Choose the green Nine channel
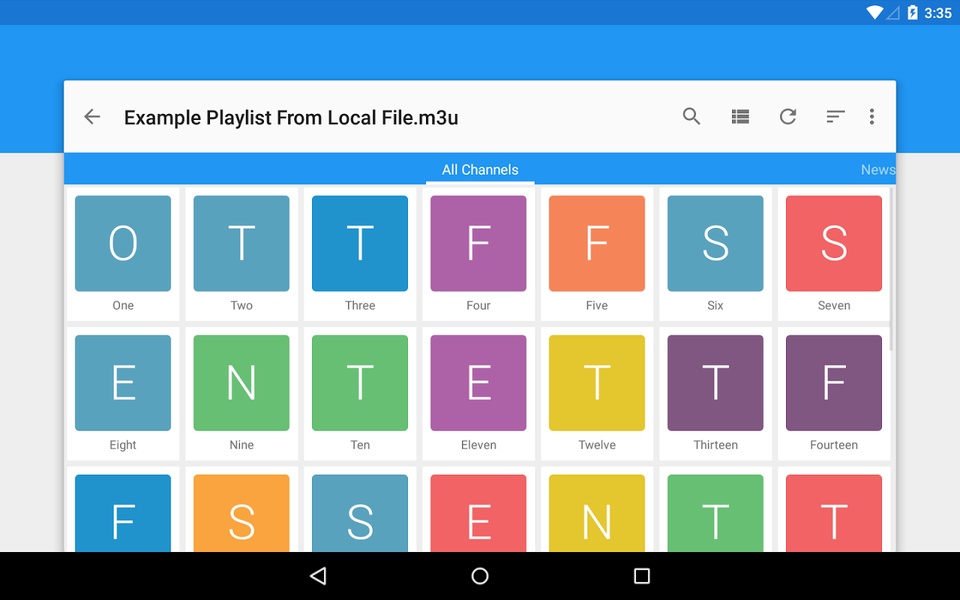This screenshot has height=600, width=960. pyautogui.click(x=241, y=393)
